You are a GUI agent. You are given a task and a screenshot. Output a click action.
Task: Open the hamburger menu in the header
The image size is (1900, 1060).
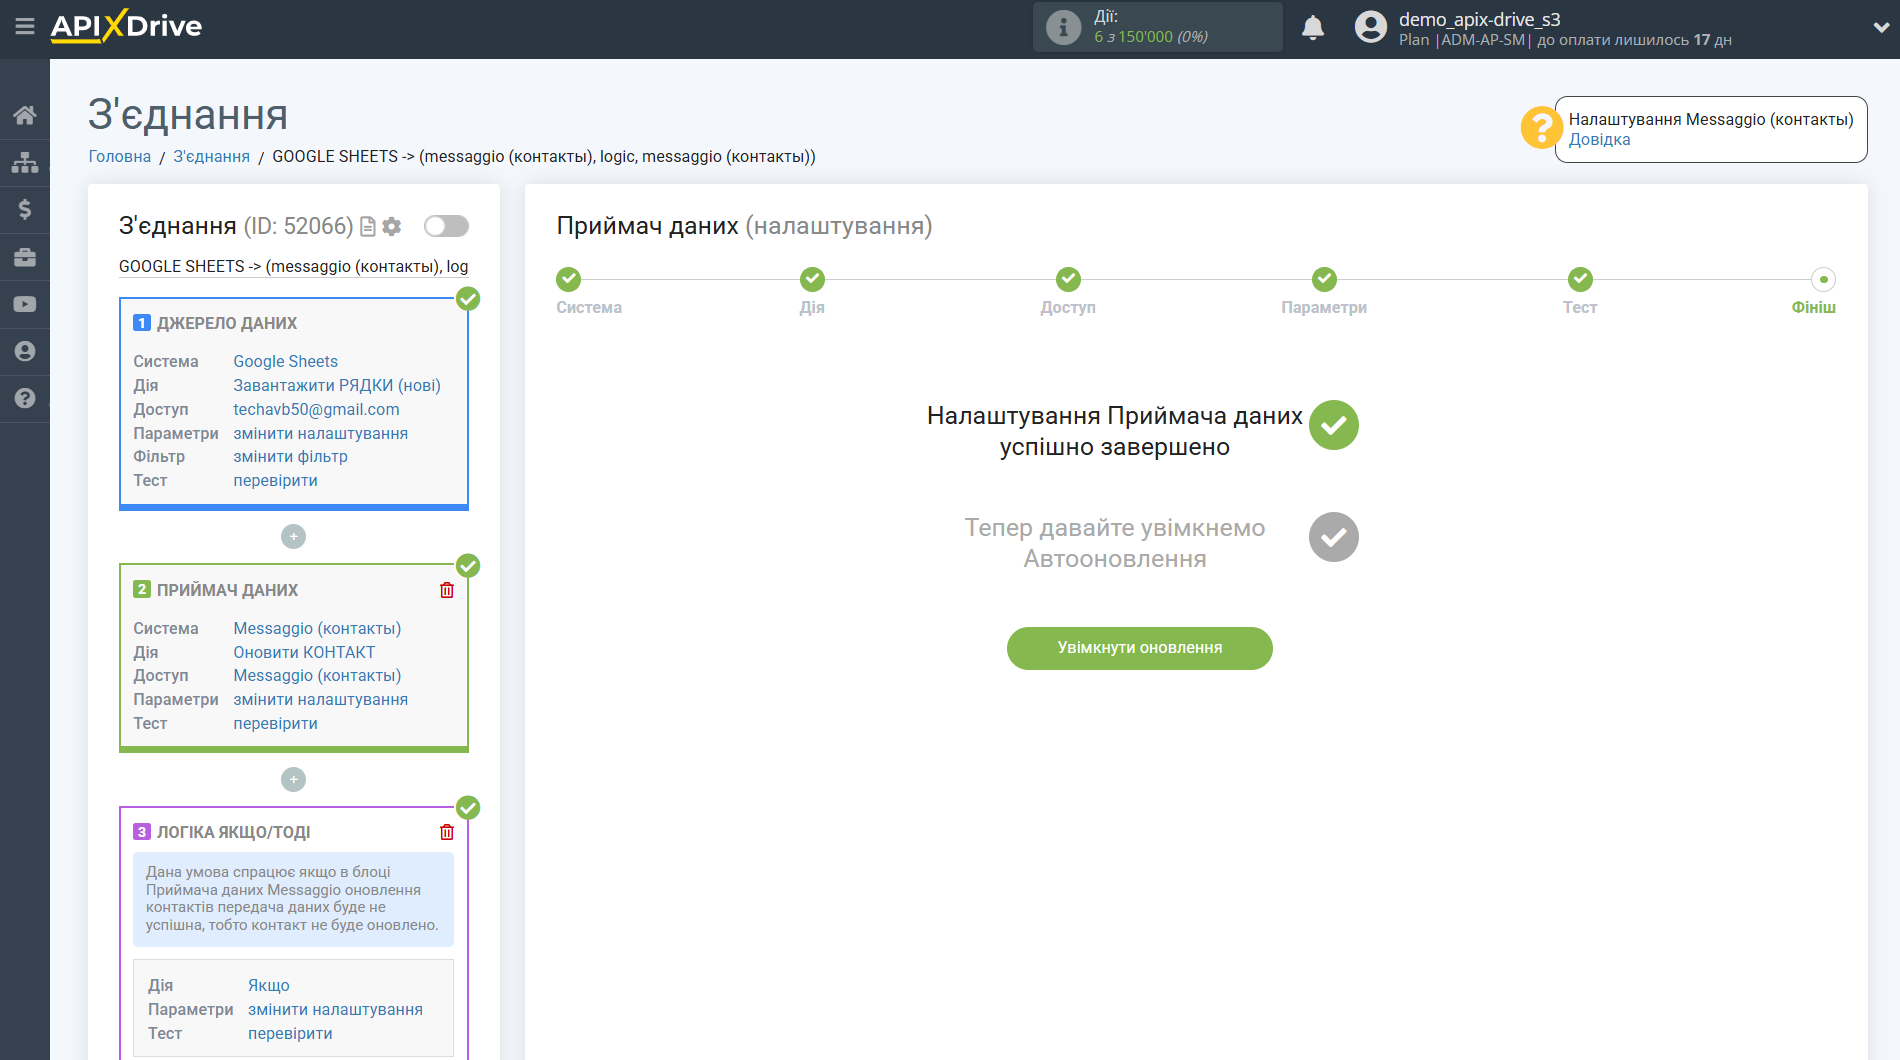point(25,27)
